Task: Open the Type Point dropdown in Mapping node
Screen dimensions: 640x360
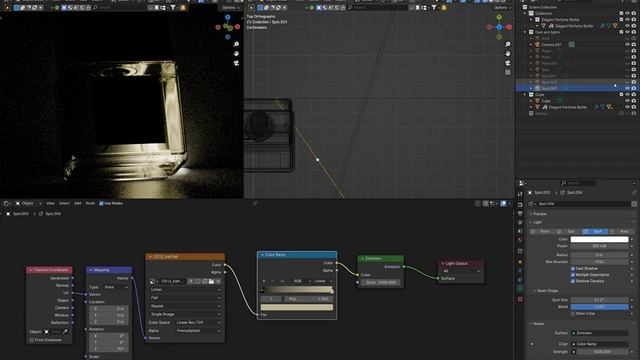Action: tap(116, 287)
